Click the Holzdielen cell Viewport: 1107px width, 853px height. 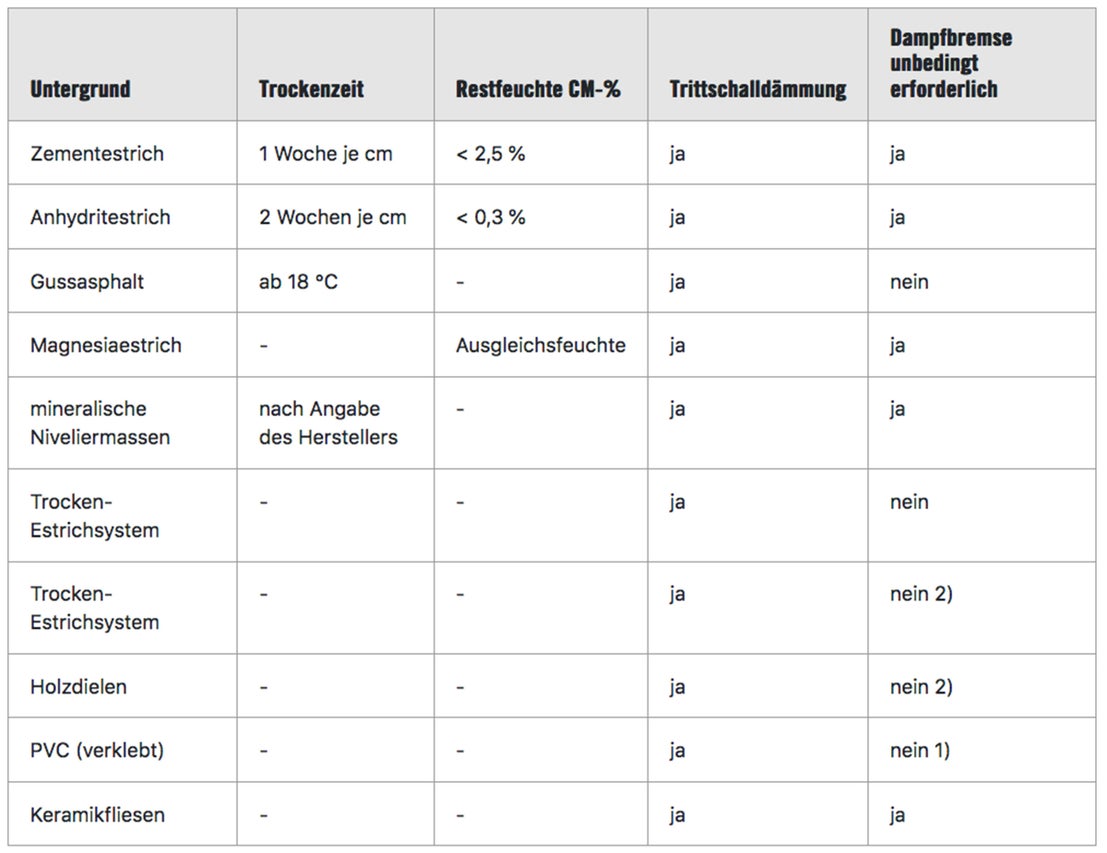tap(78, 686)
